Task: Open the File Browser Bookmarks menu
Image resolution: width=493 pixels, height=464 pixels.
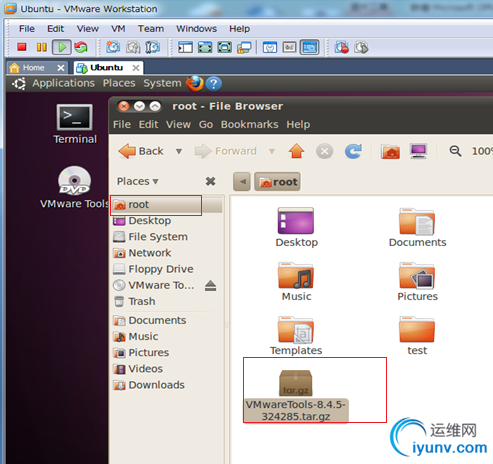Action: (x=249, y=124)
